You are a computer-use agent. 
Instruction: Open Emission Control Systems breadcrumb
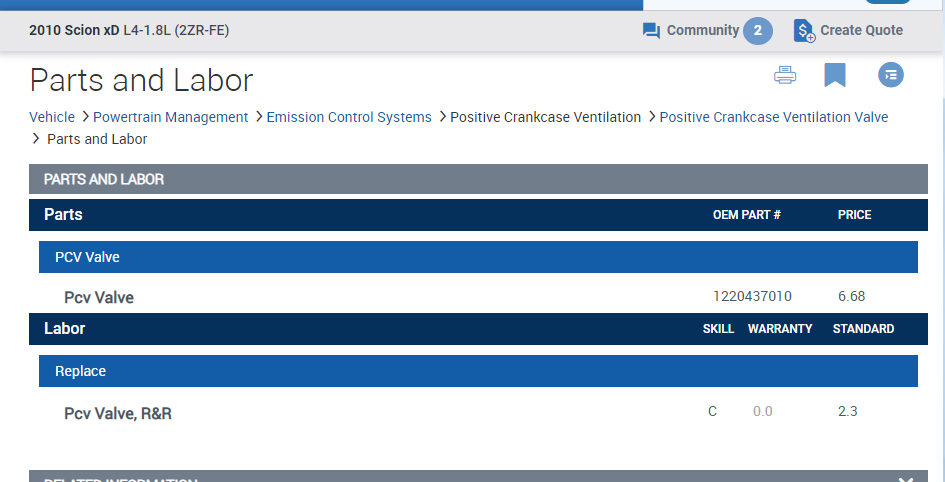349,117
